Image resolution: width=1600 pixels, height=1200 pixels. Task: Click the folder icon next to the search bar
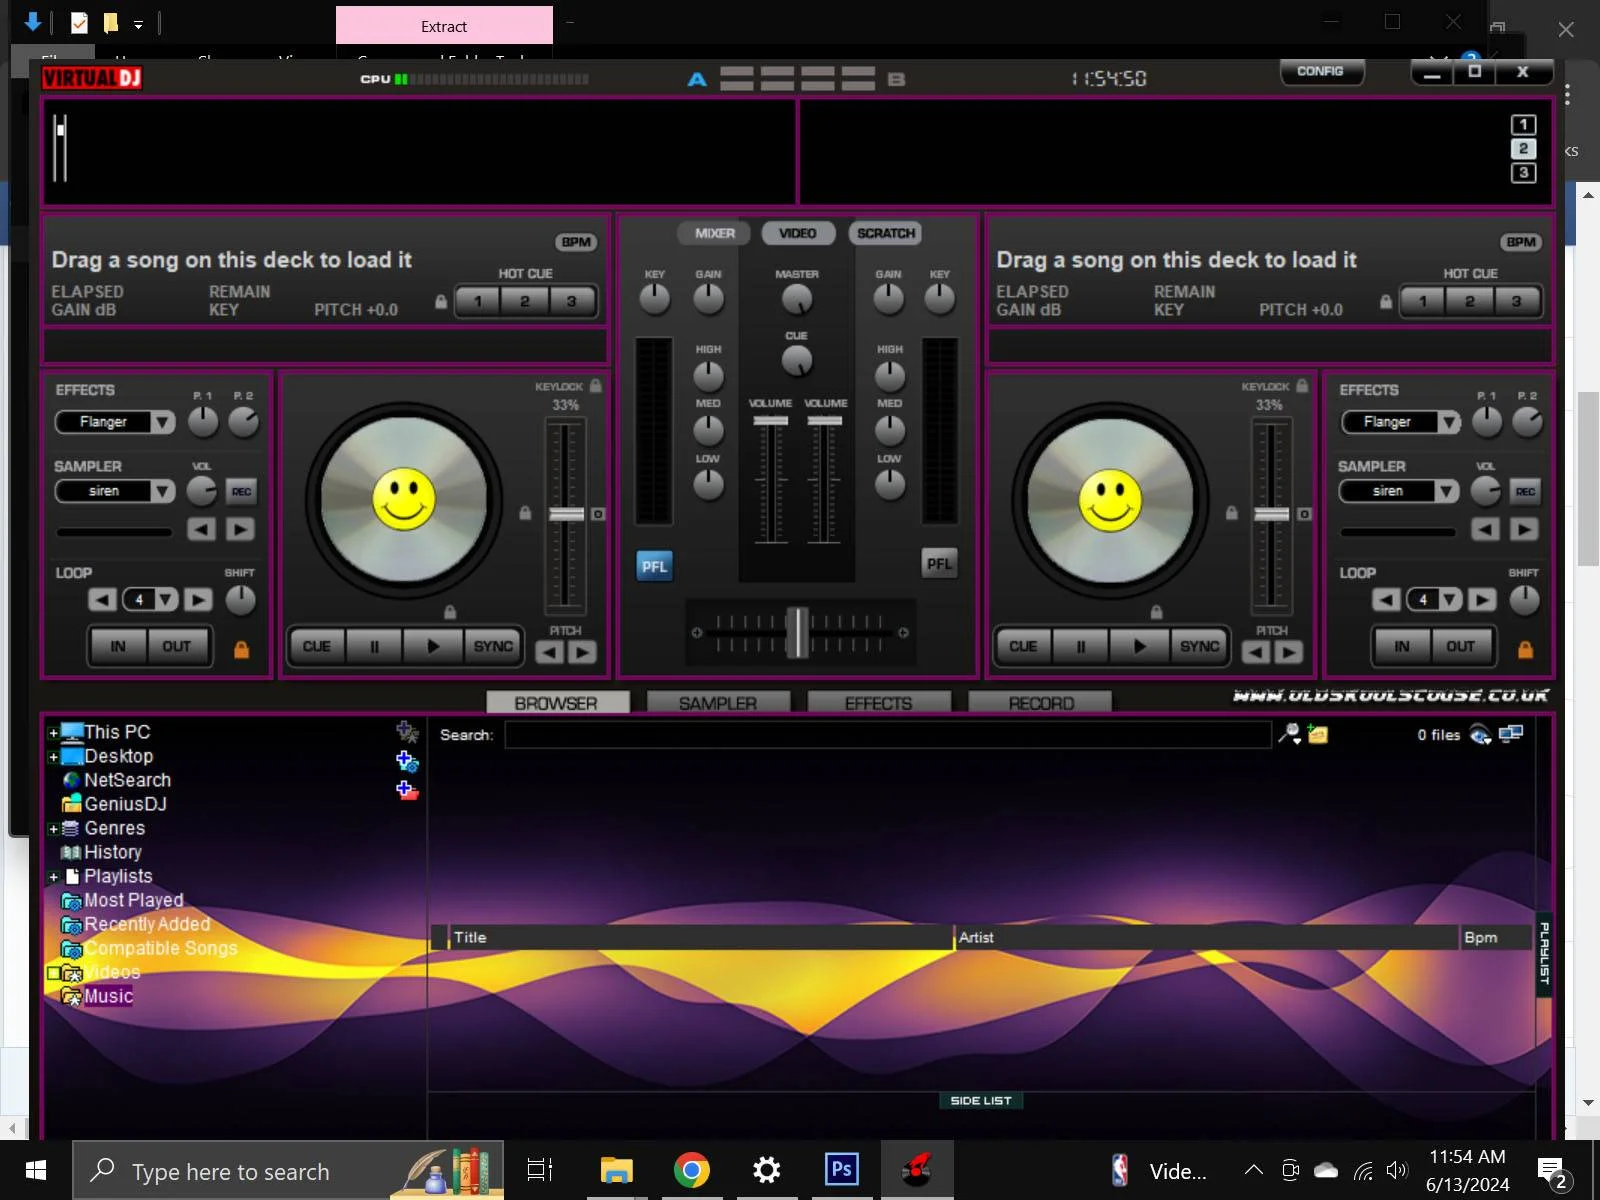(1318, 734)
